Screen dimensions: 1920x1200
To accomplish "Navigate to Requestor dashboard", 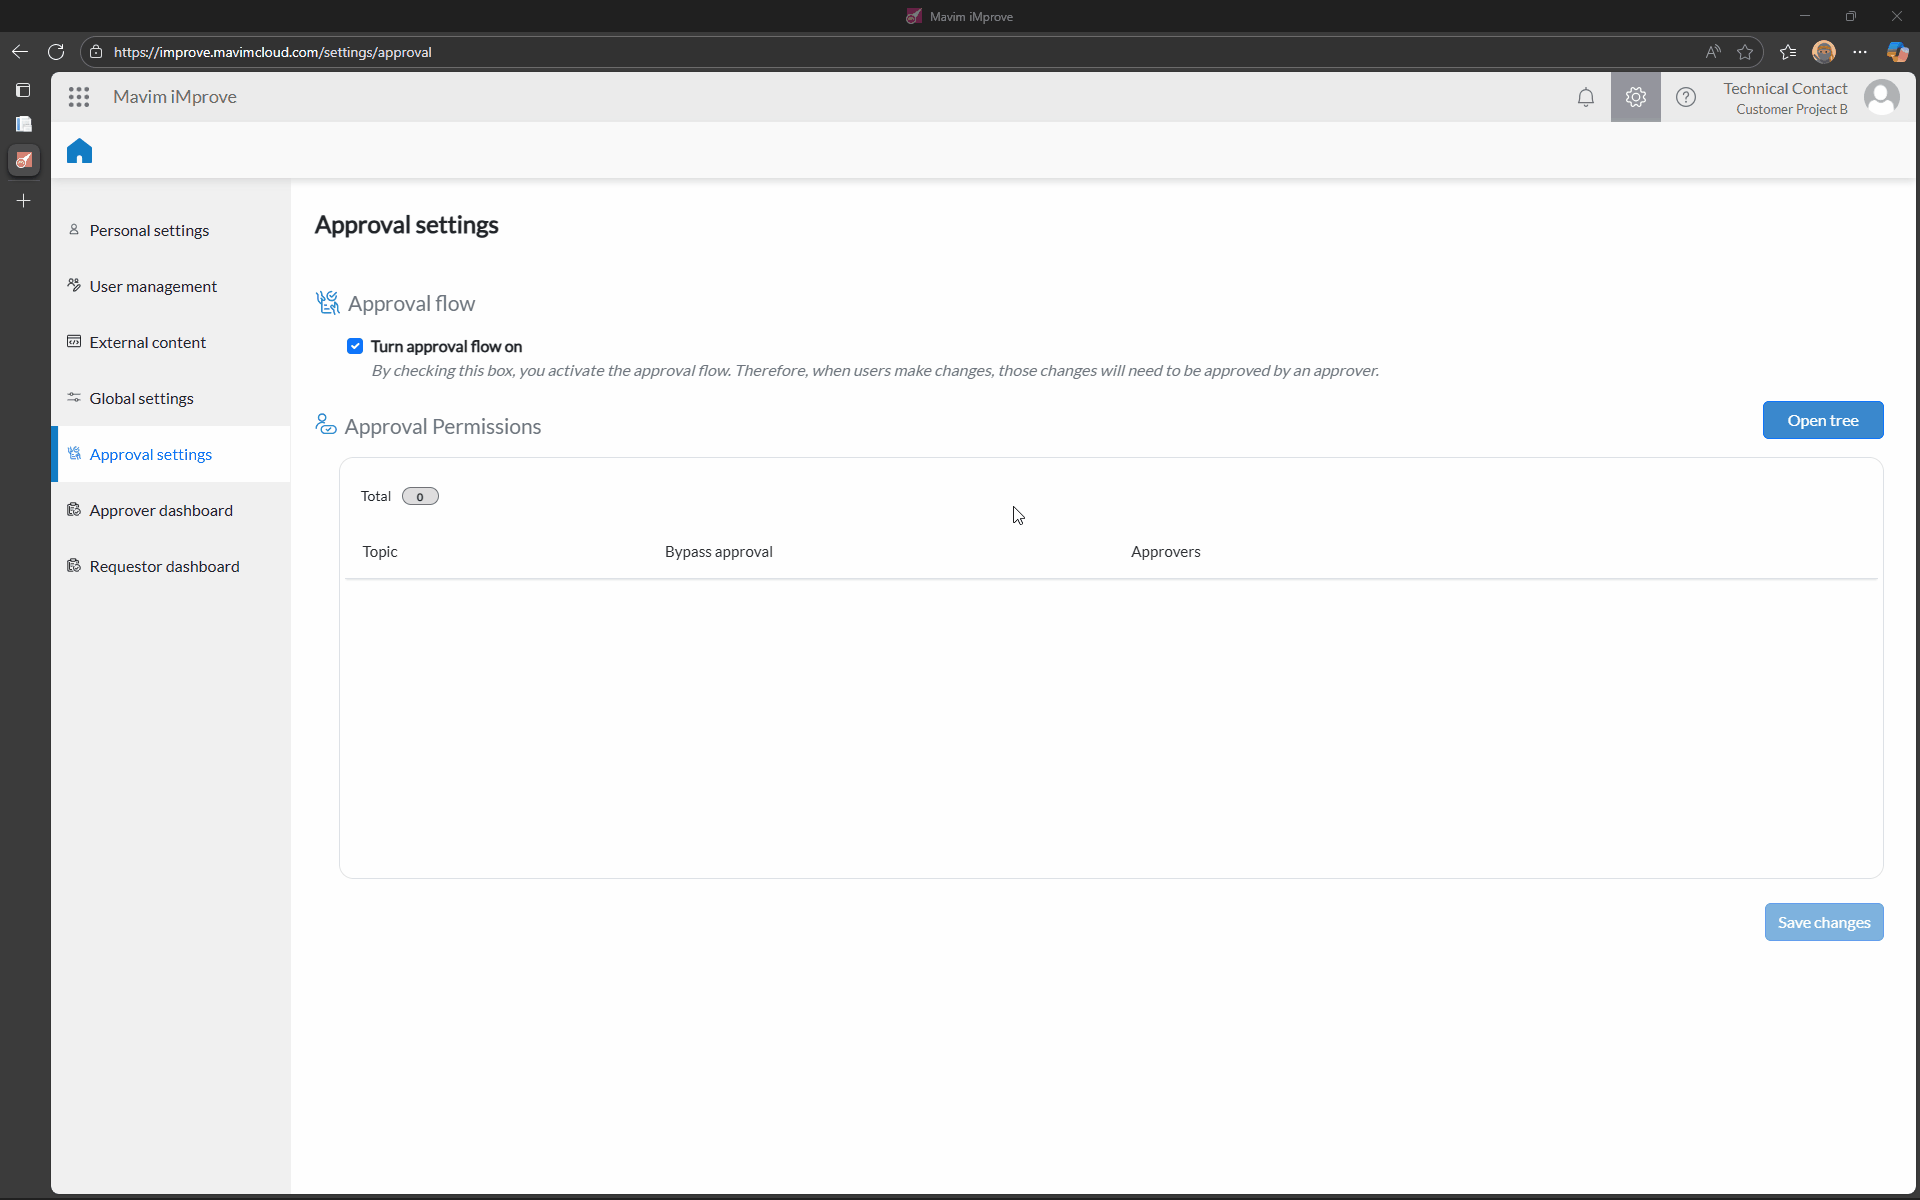I will point(164,566).
